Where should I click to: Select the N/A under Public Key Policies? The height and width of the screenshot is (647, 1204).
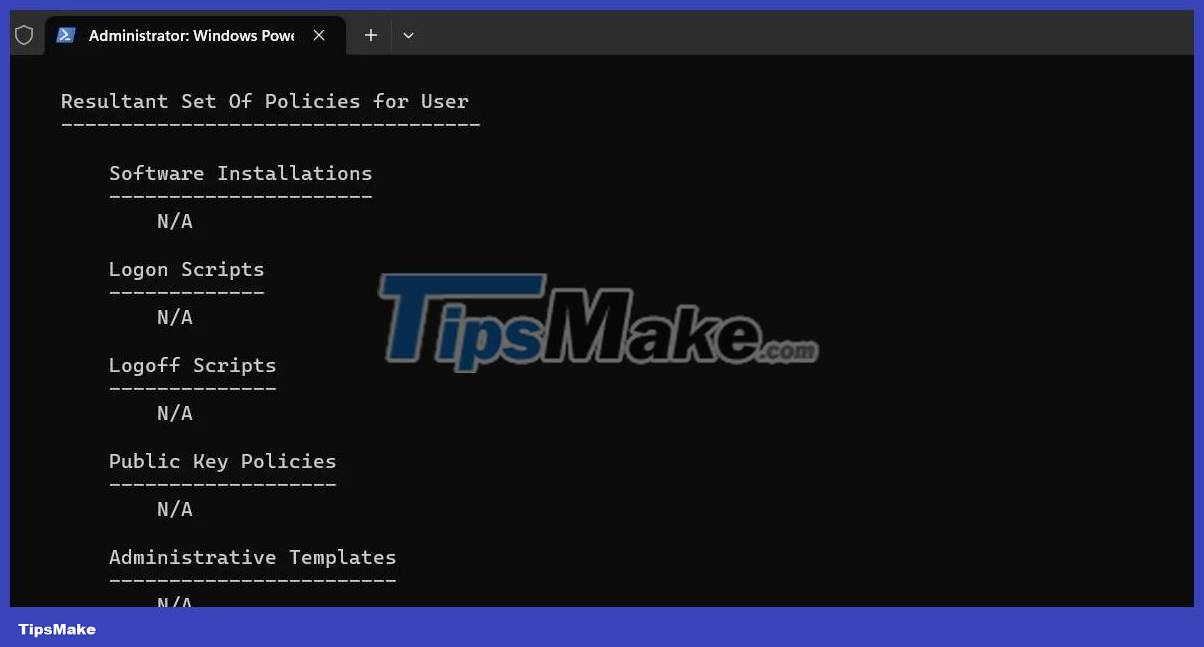174,509
